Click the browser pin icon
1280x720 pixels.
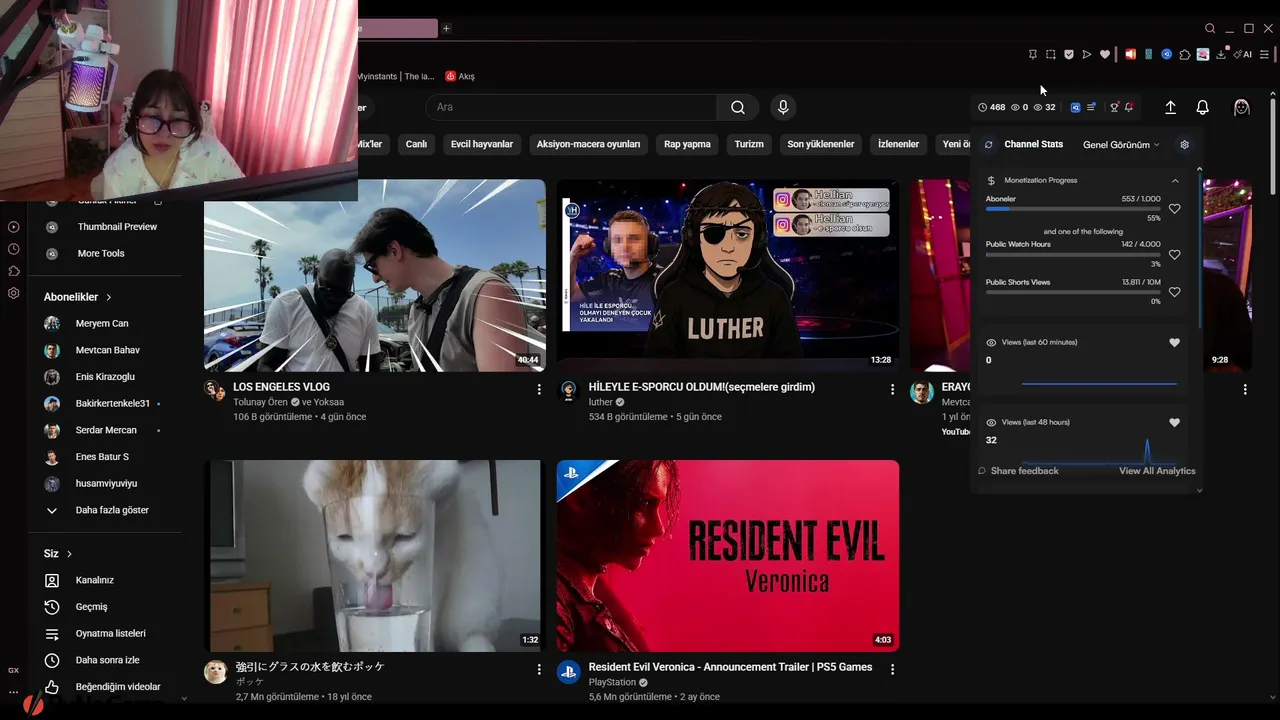pos(1033,55)
